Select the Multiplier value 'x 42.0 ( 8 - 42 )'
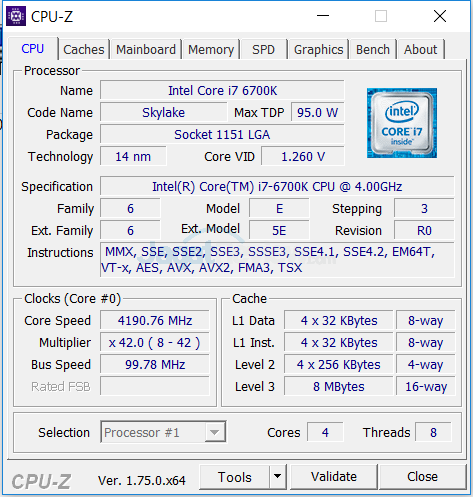This screenshot has width=473, height=497. [x=155, y=342]
